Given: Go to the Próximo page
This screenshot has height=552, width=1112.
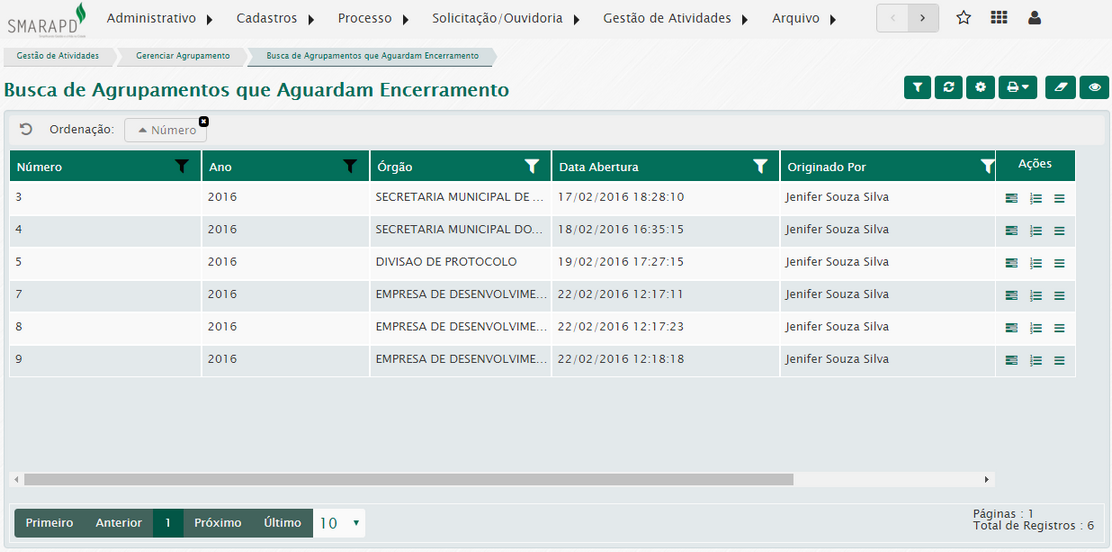Looking at the screenshot, I should pos(217,523).
